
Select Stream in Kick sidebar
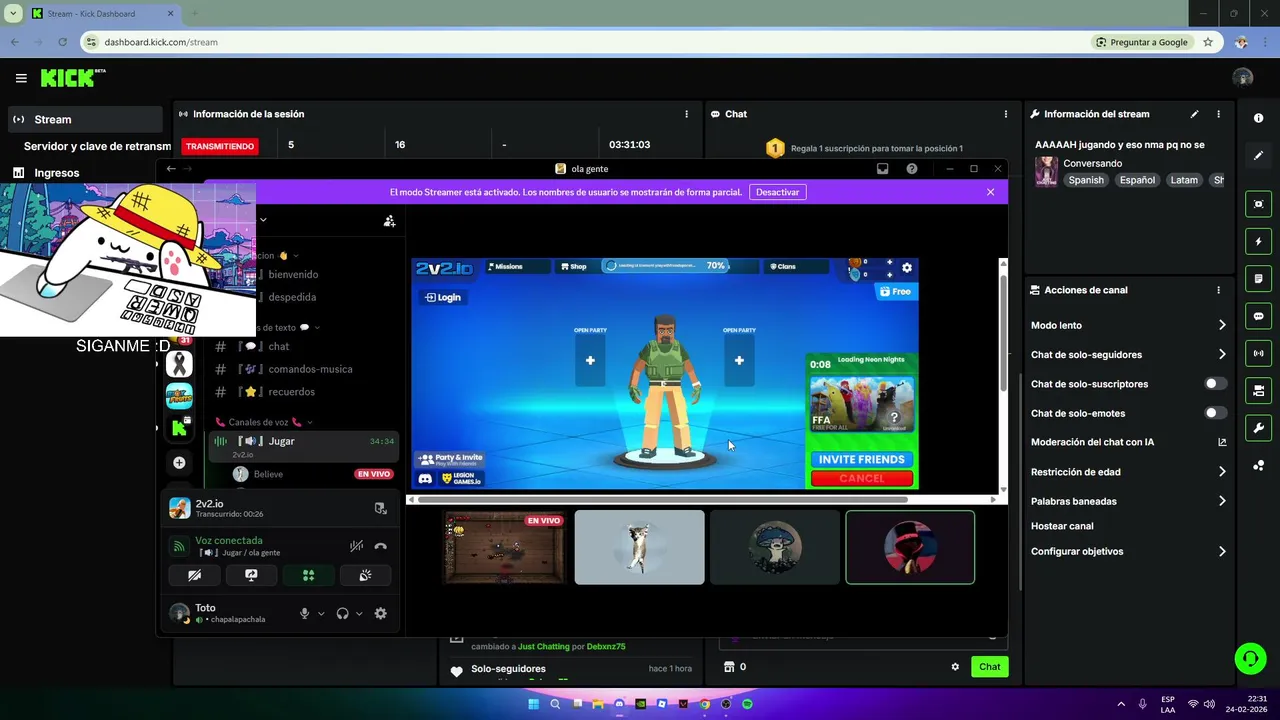[x=85, y=119]
